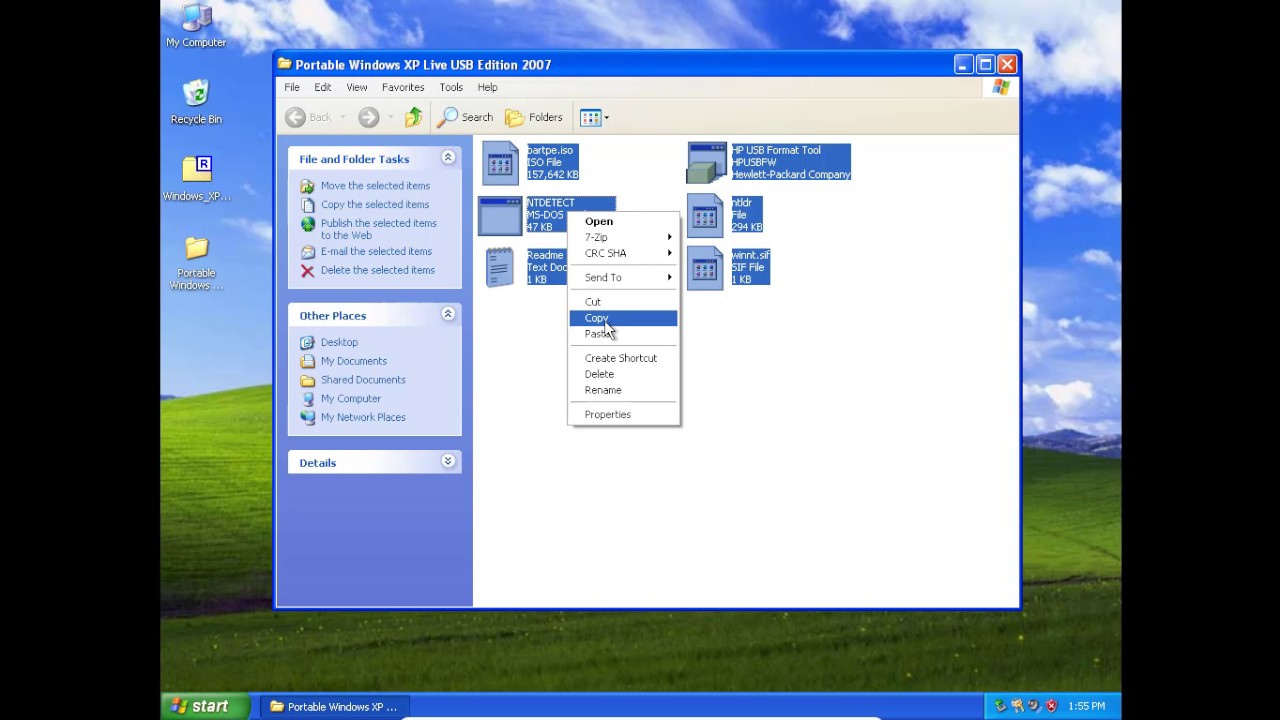Open the Help menu
The width and height of the screenshot is (1280, 720).
pyautogui.click(x=488, y=87)
